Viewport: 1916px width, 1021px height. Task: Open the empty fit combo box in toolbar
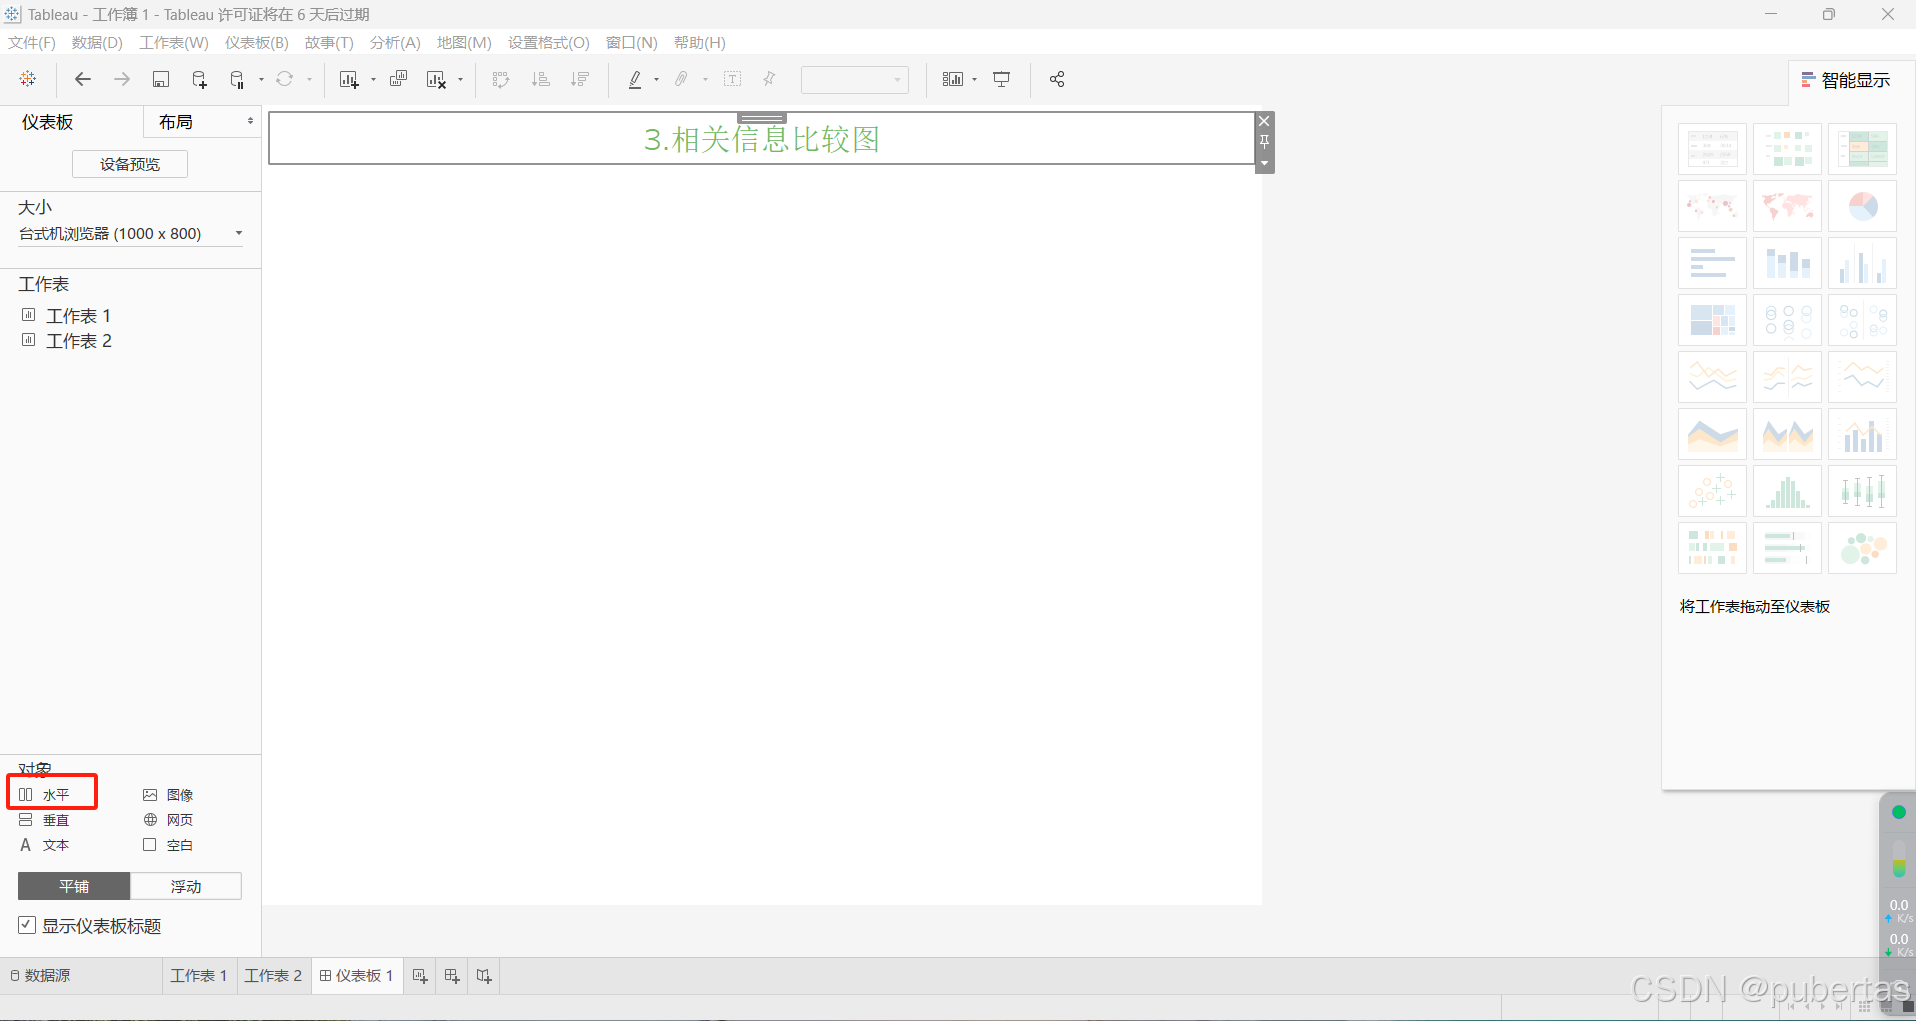[854, 79]
